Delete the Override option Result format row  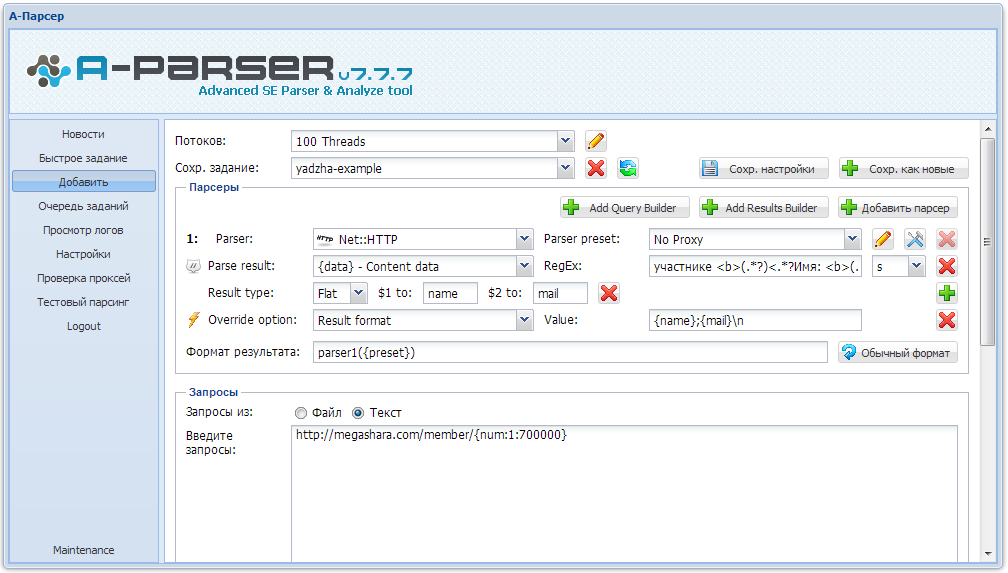pyautogui.click(x=946, y=320)
